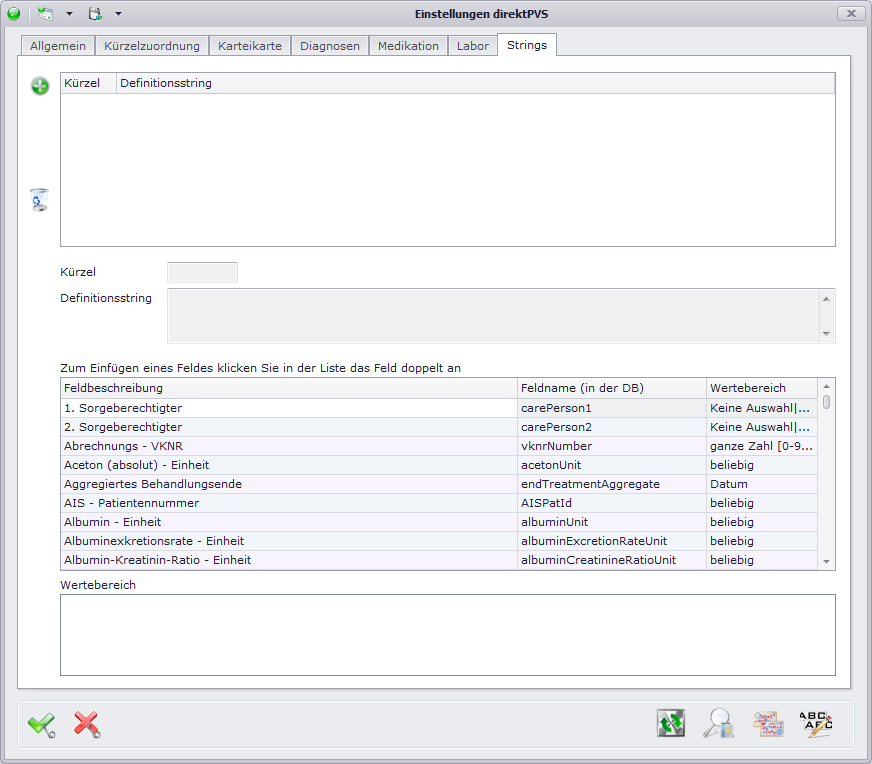Click field list scroll down arrow
This screenshot has height=764, width=872.
point(826,562)
